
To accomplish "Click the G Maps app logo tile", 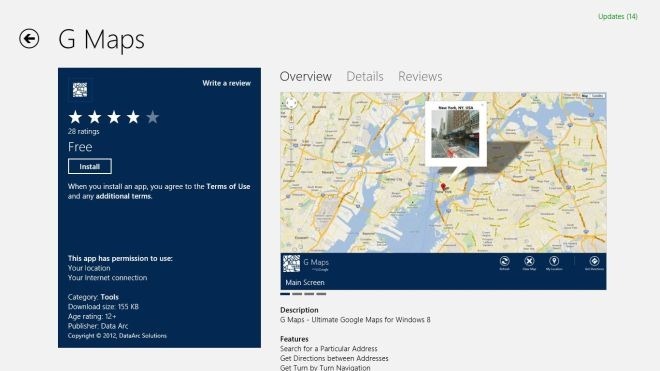I will [80, 90].
